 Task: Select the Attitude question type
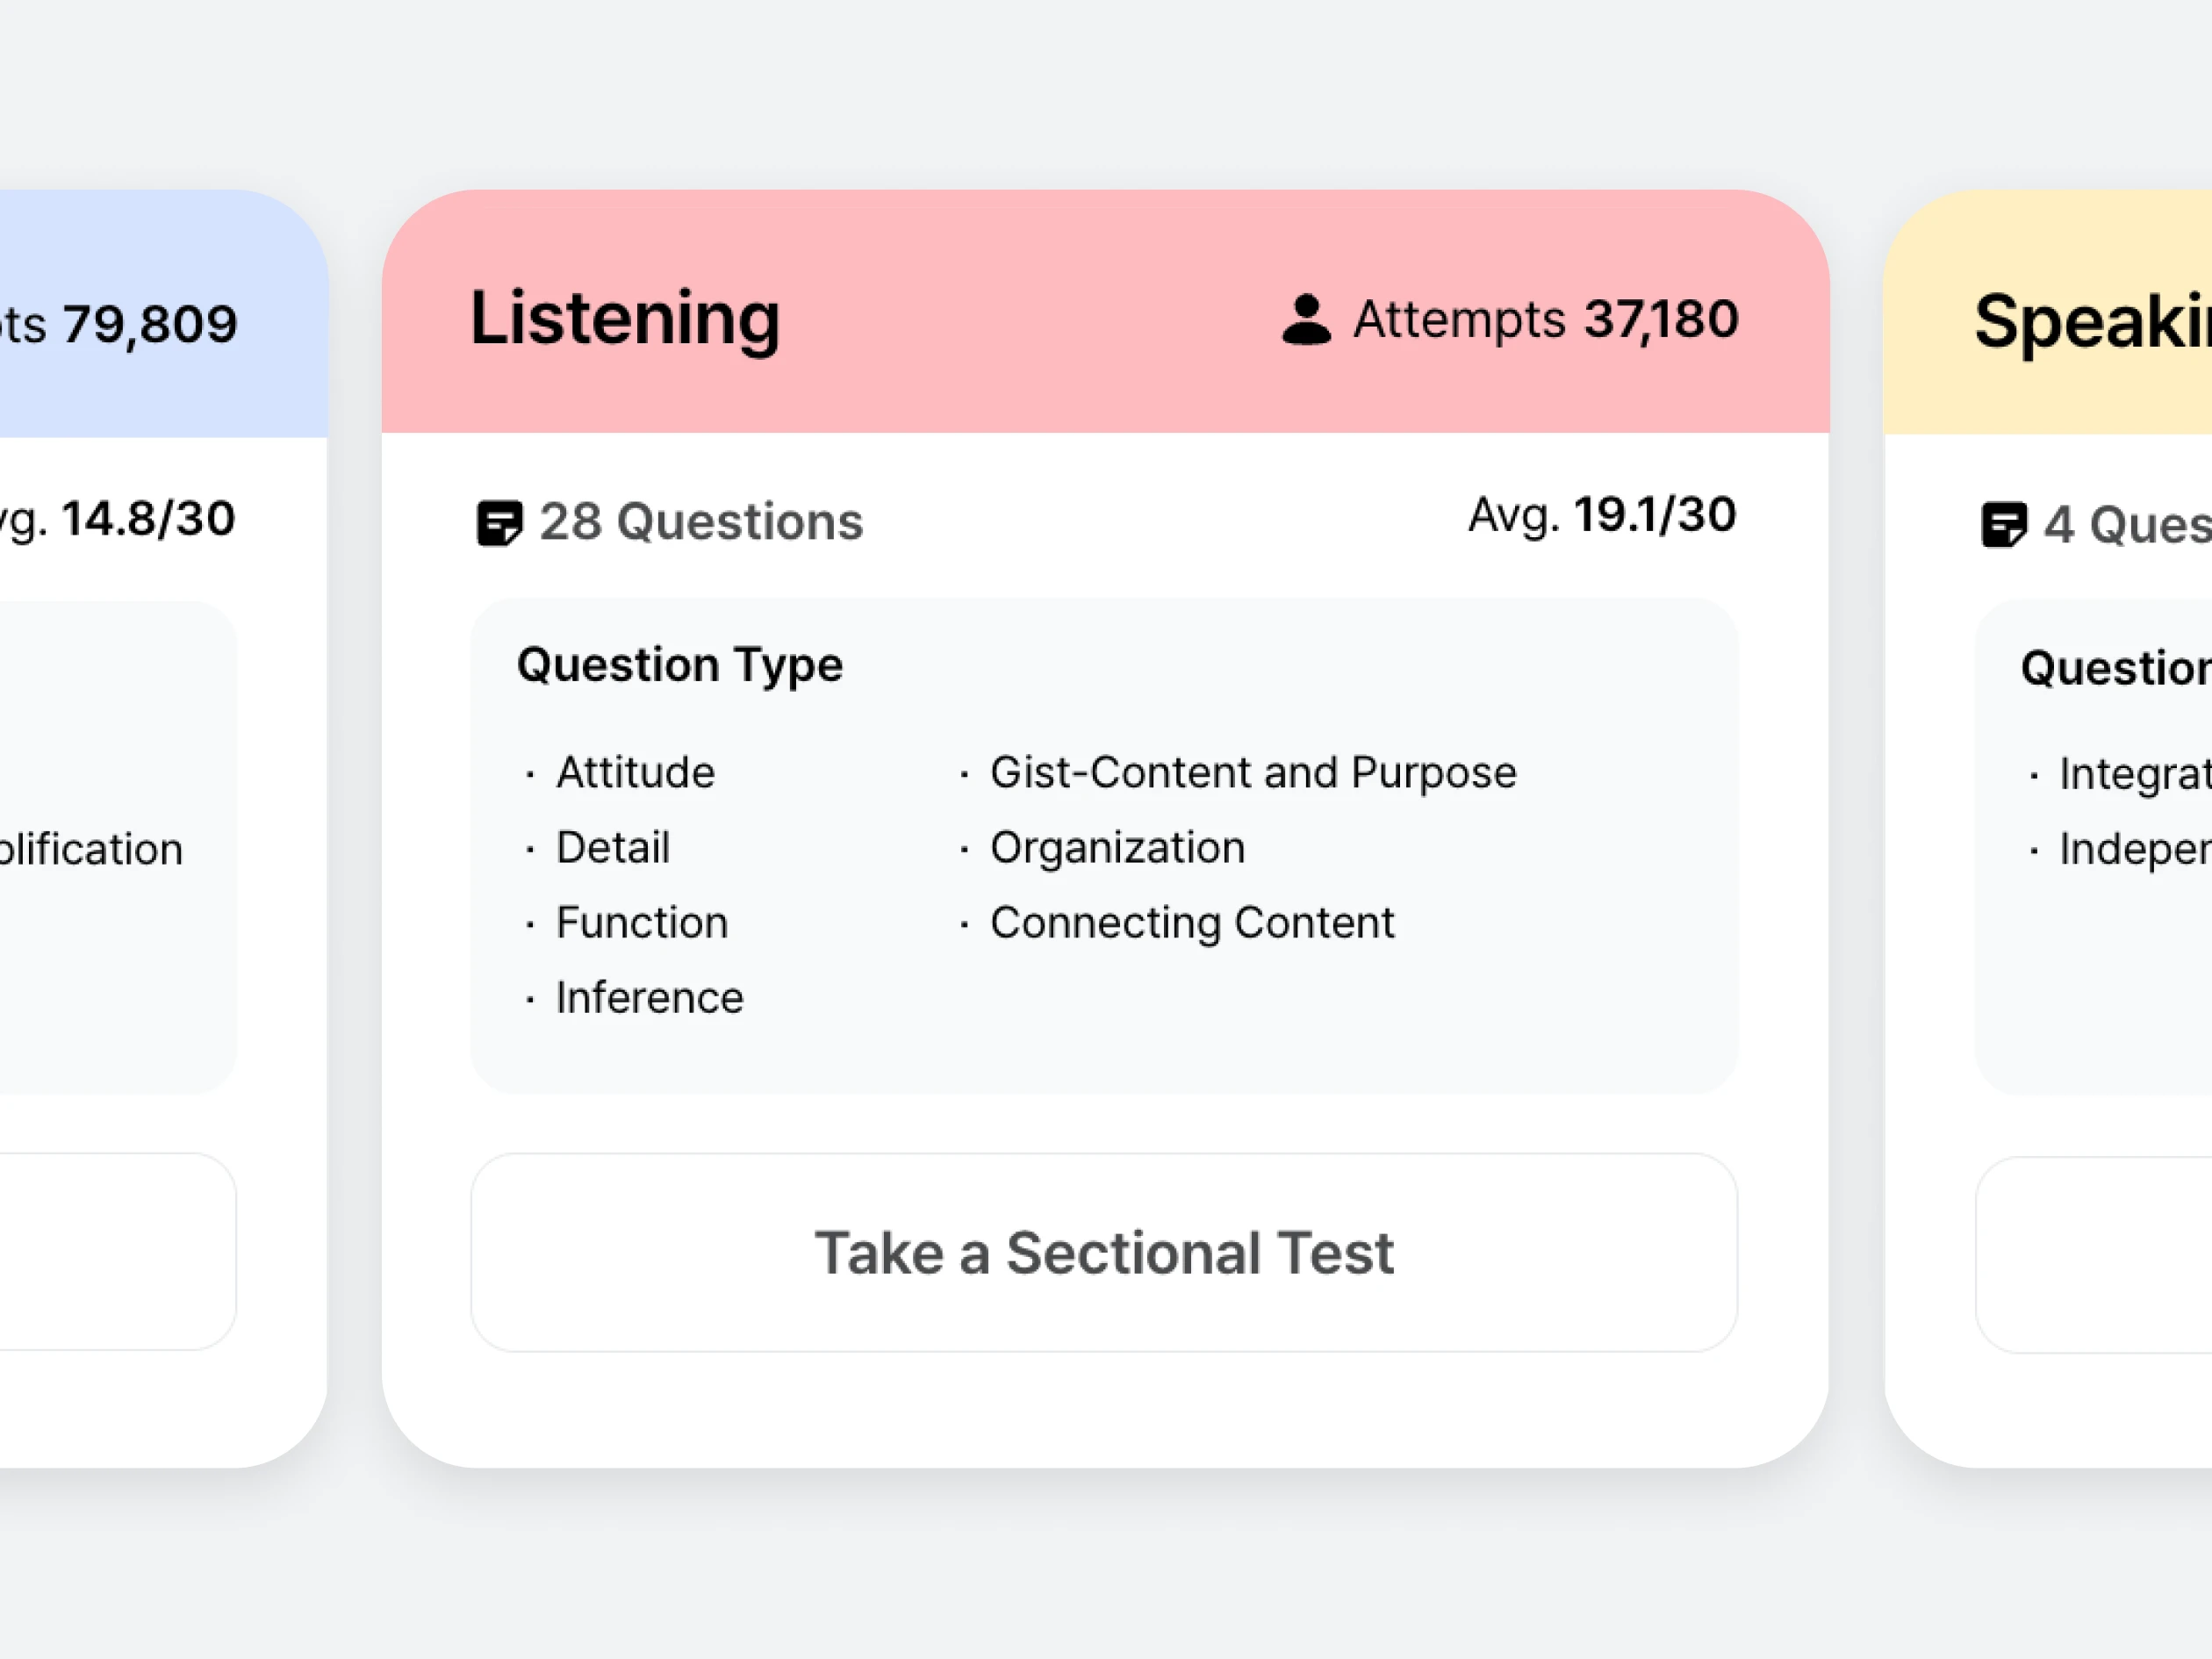635,772
